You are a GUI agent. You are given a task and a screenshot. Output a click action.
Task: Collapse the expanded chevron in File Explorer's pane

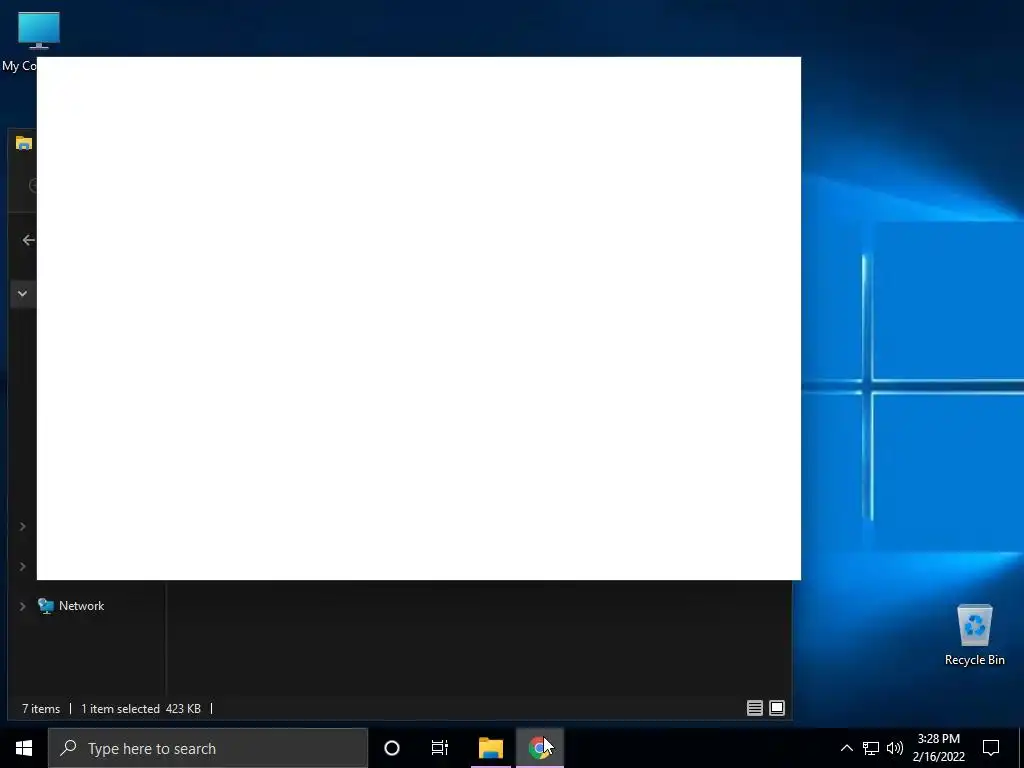[x=22, y=294]
